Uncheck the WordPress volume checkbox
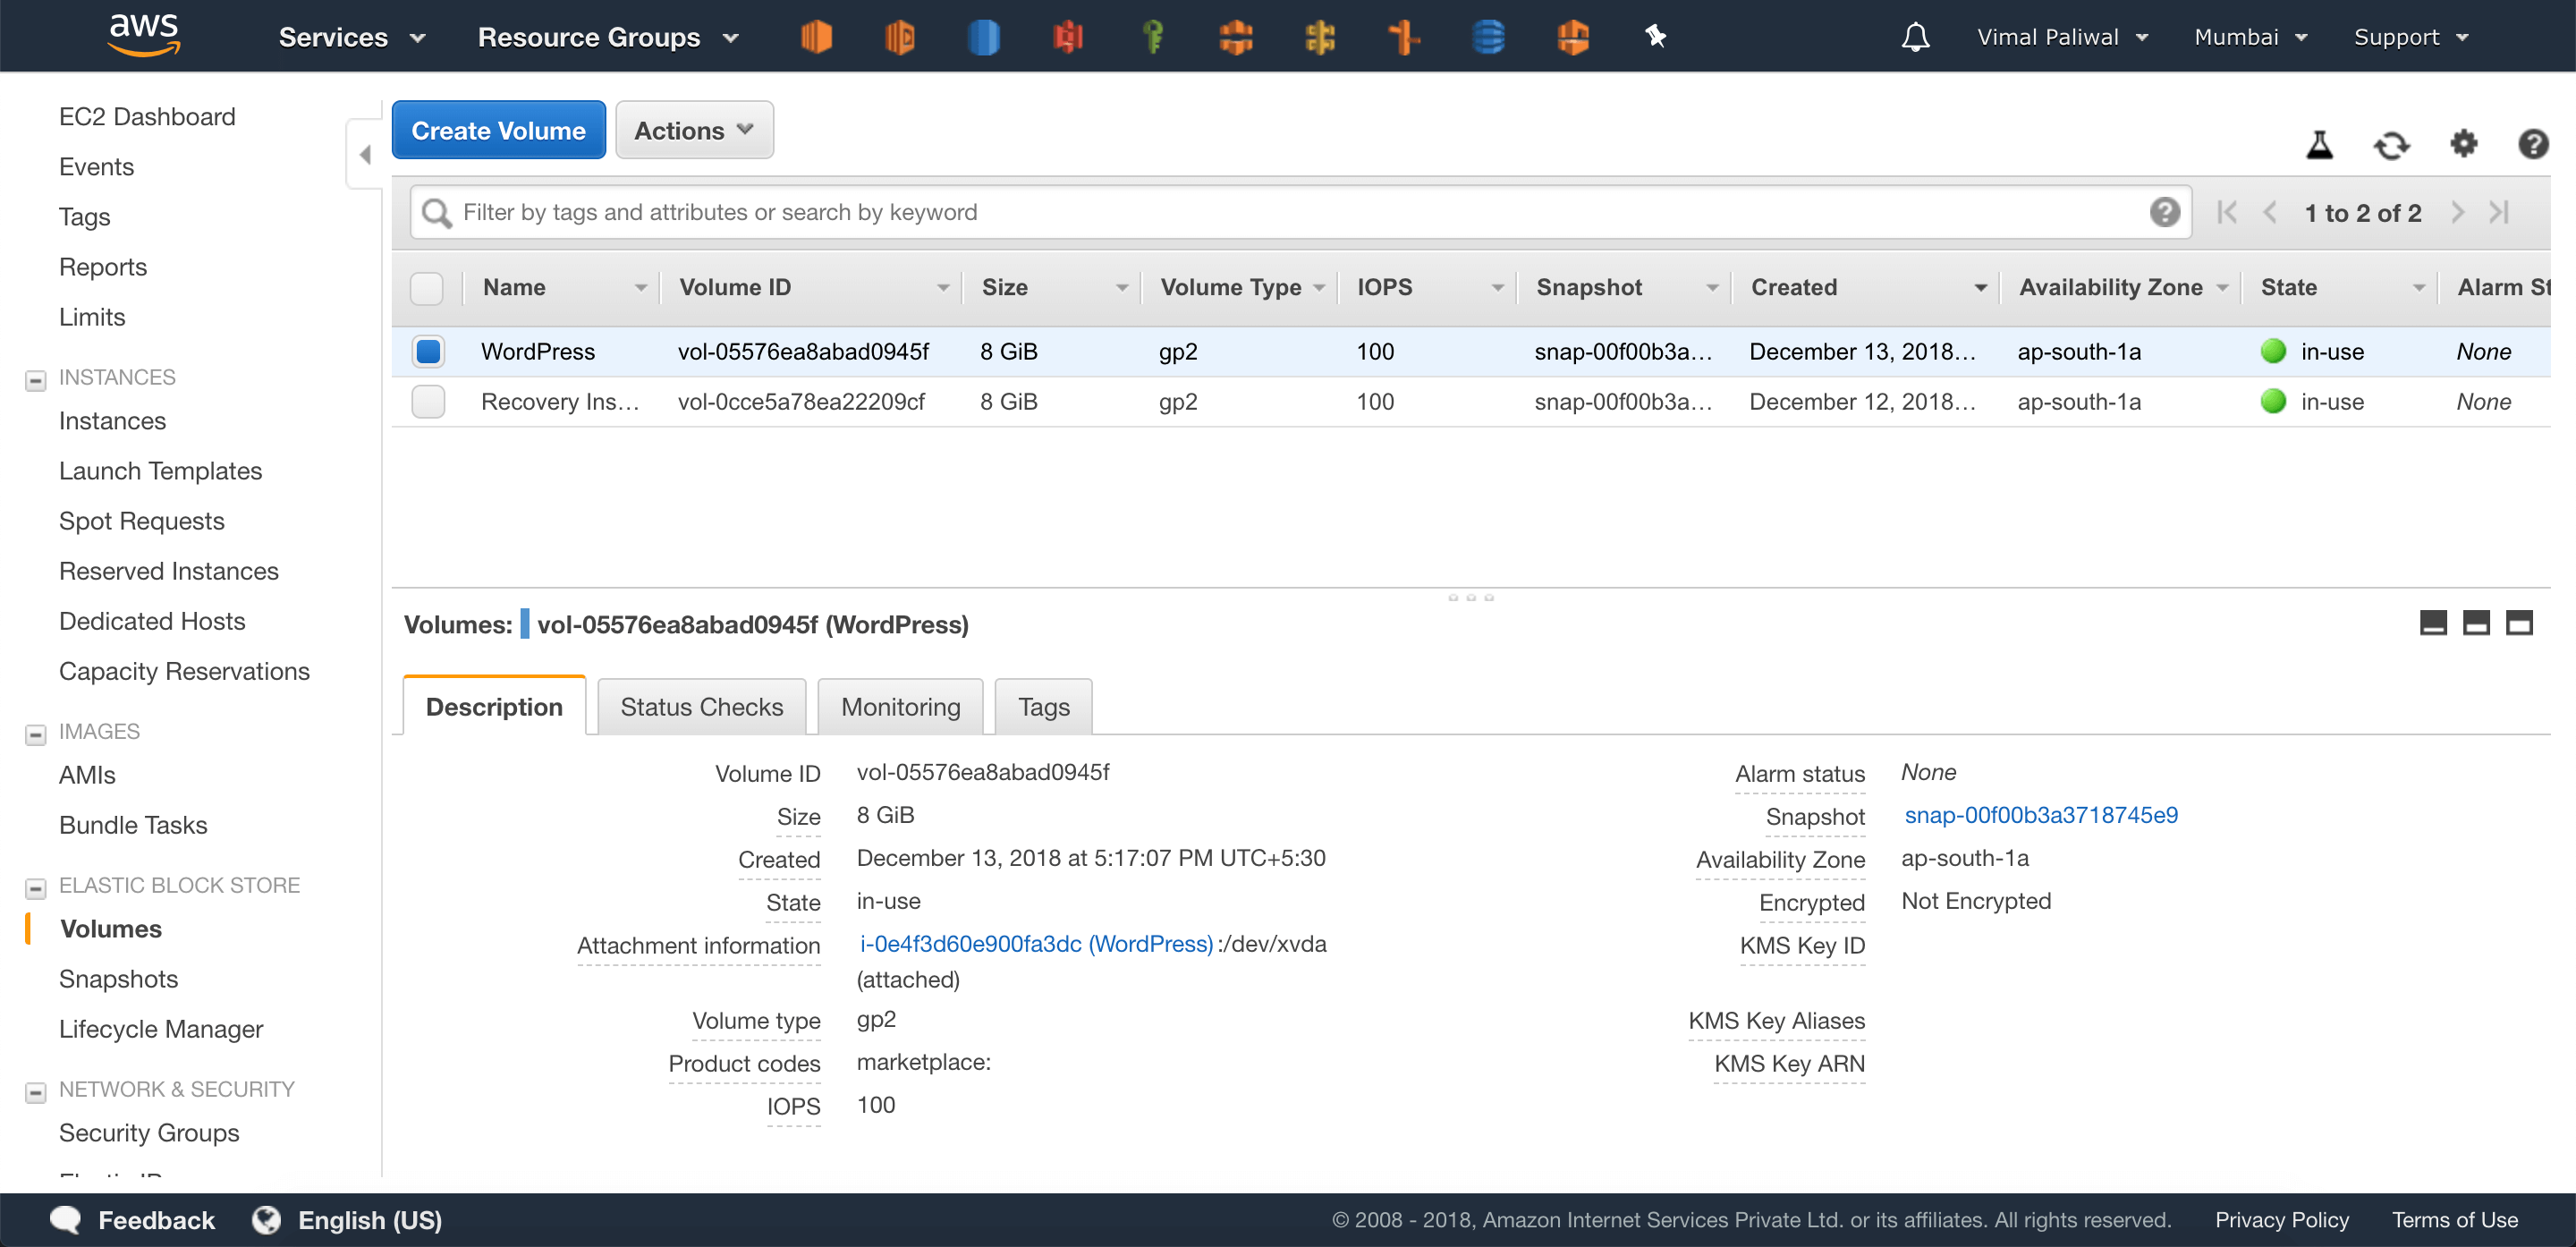 point(428,351)
